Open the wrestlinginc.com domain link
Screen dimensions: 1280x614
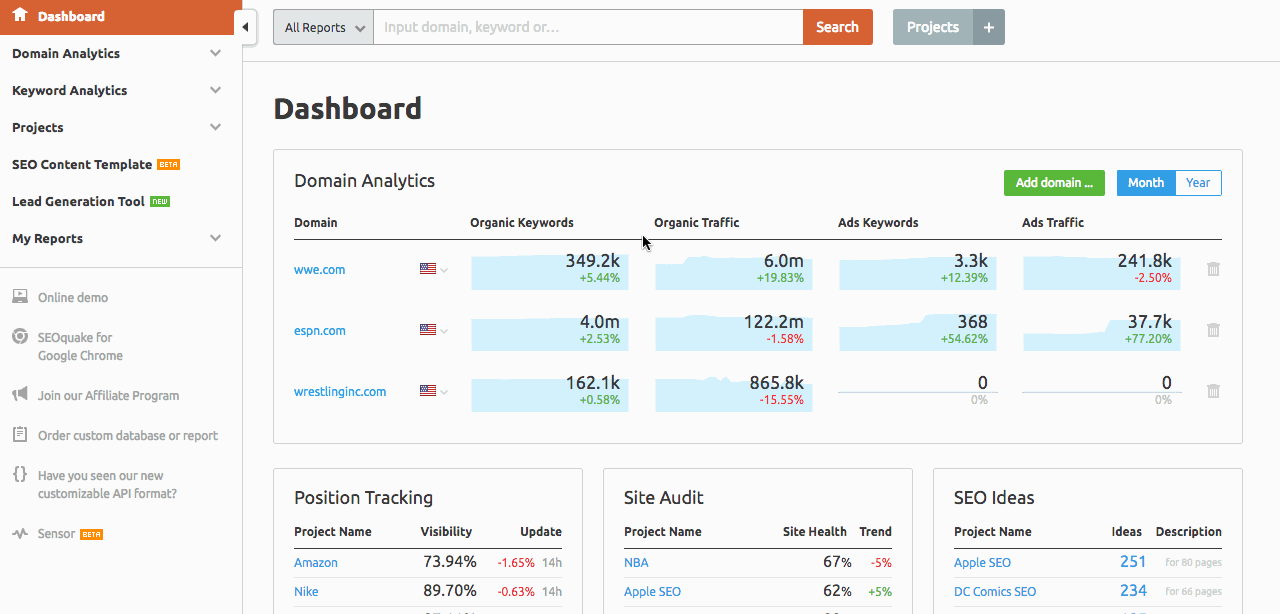click(340, 392)
